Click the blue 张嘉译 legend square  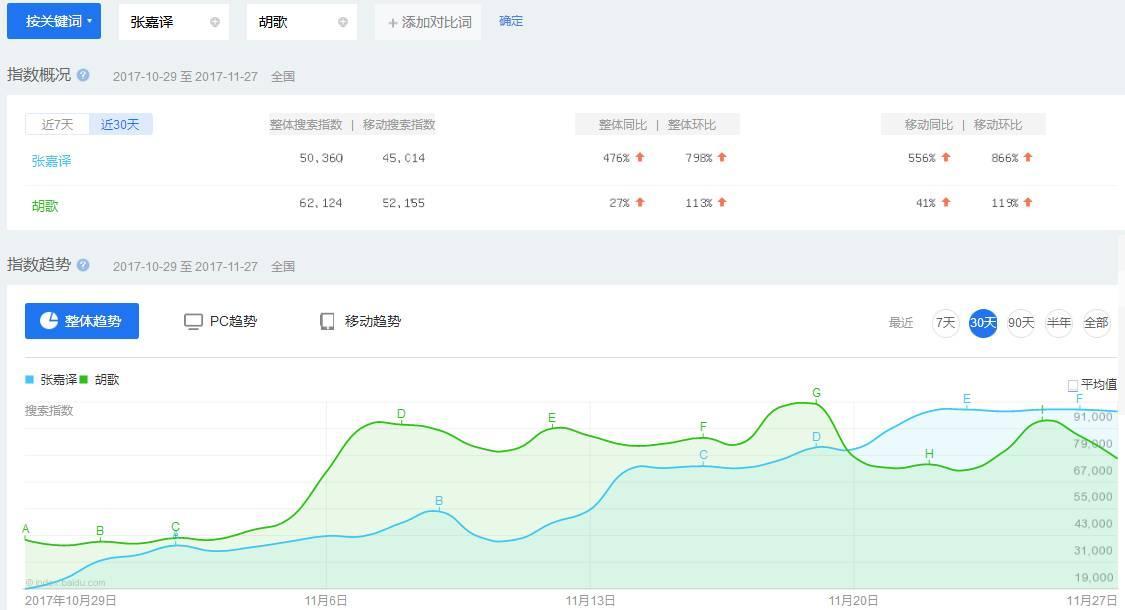[x=30, y=380]
